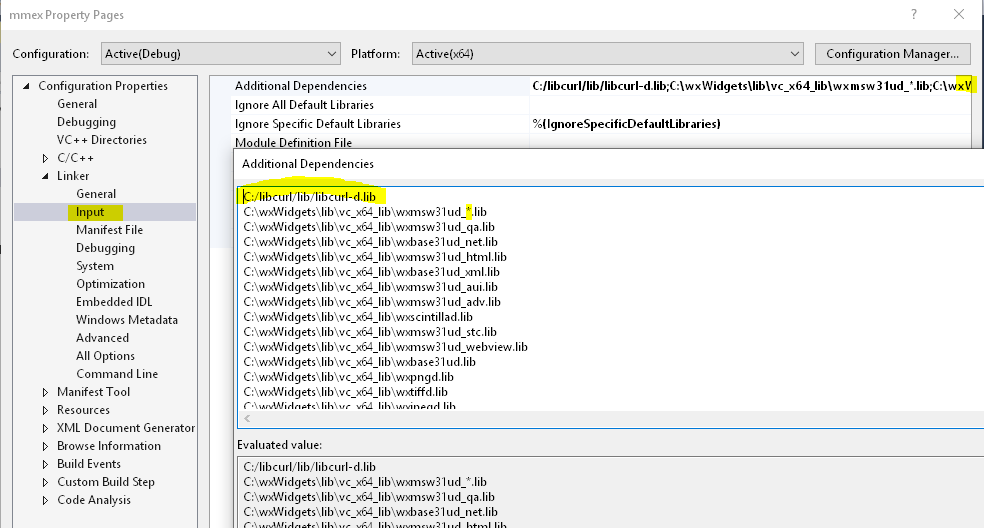Click the %(IgnoreSpecificDefaultLibraries) value
This screenshot has width=984, height=528.
(626, 124)
